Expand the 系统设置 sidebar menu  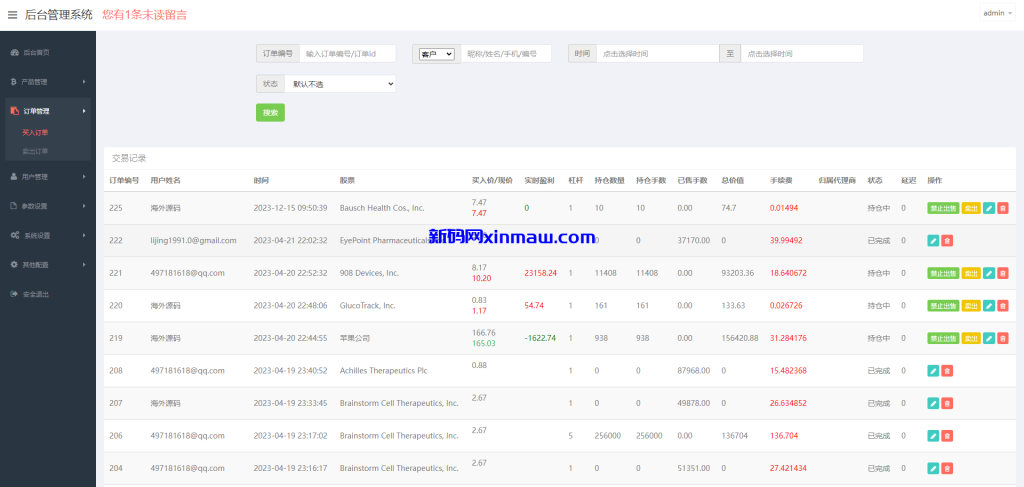(48, 235)
